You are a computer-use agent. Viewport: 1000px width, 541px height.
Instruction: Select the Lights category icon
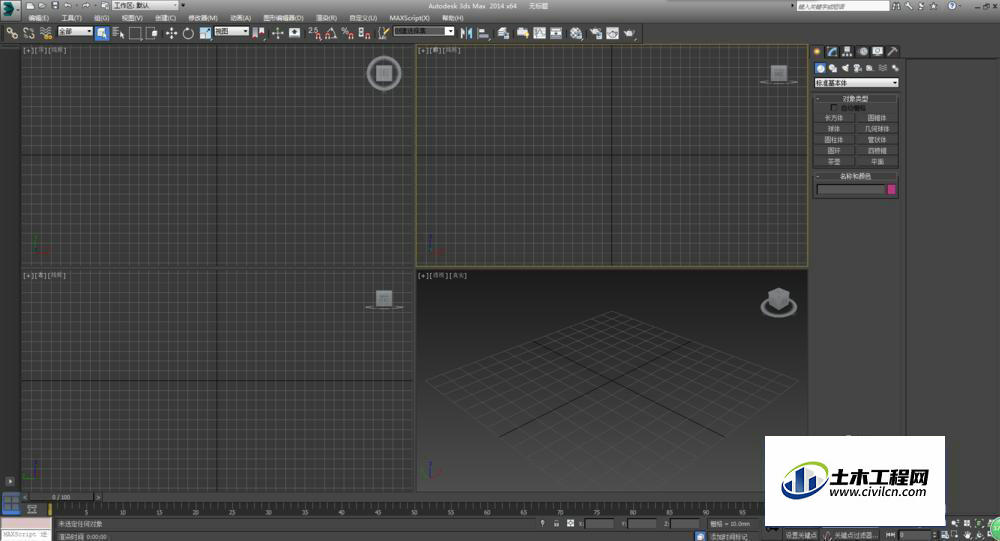(x=845, y=68)
